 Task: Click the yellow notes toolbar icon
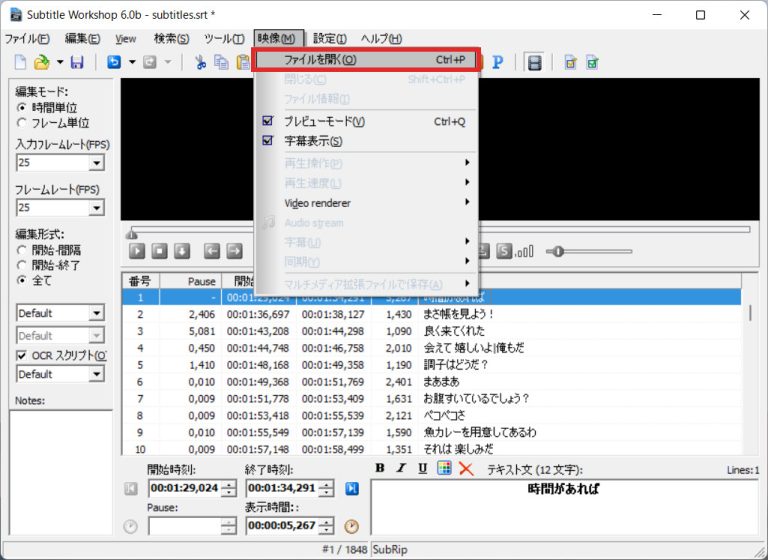point(570,62)
